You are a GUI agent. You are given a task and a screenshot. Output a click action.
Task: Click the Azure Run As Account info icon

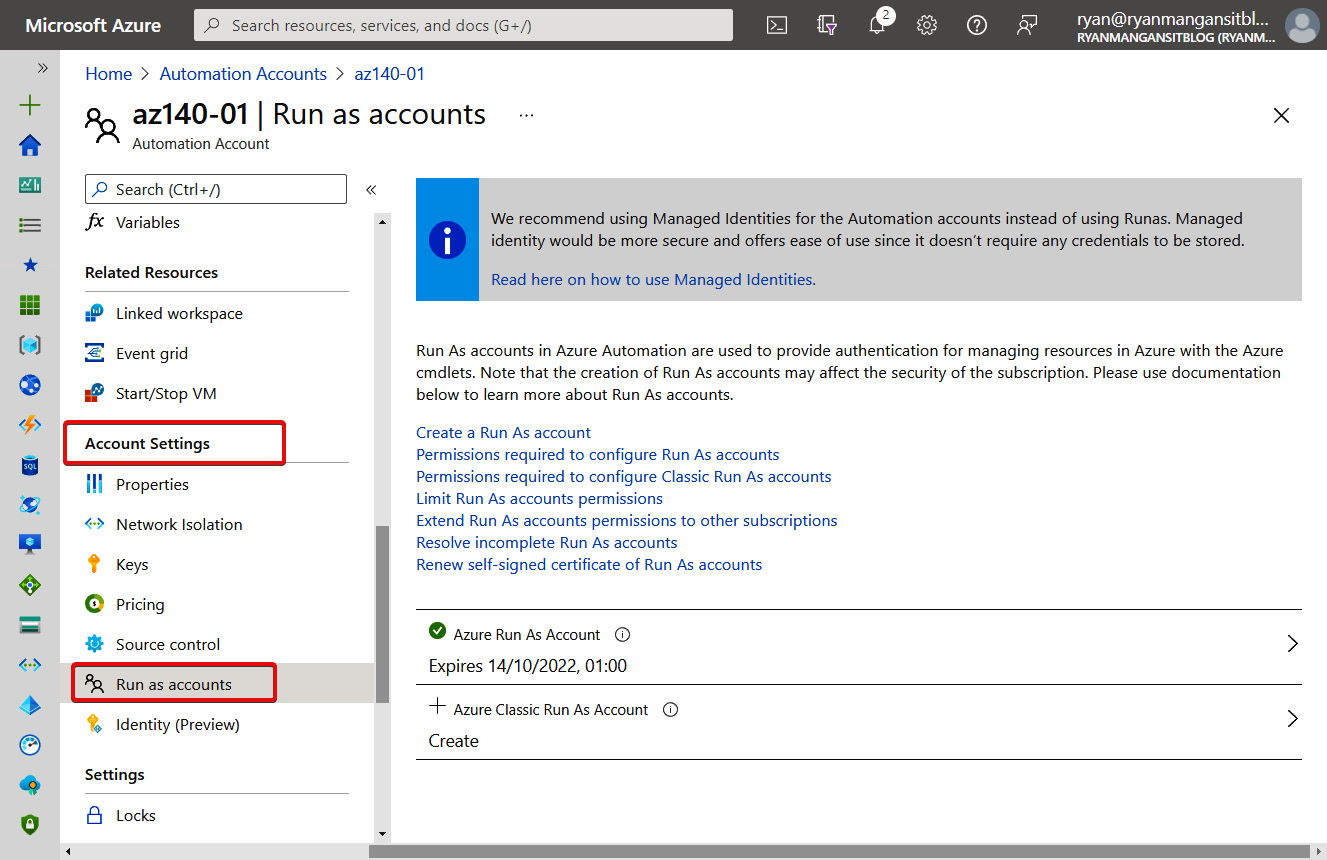click(622, 634)
